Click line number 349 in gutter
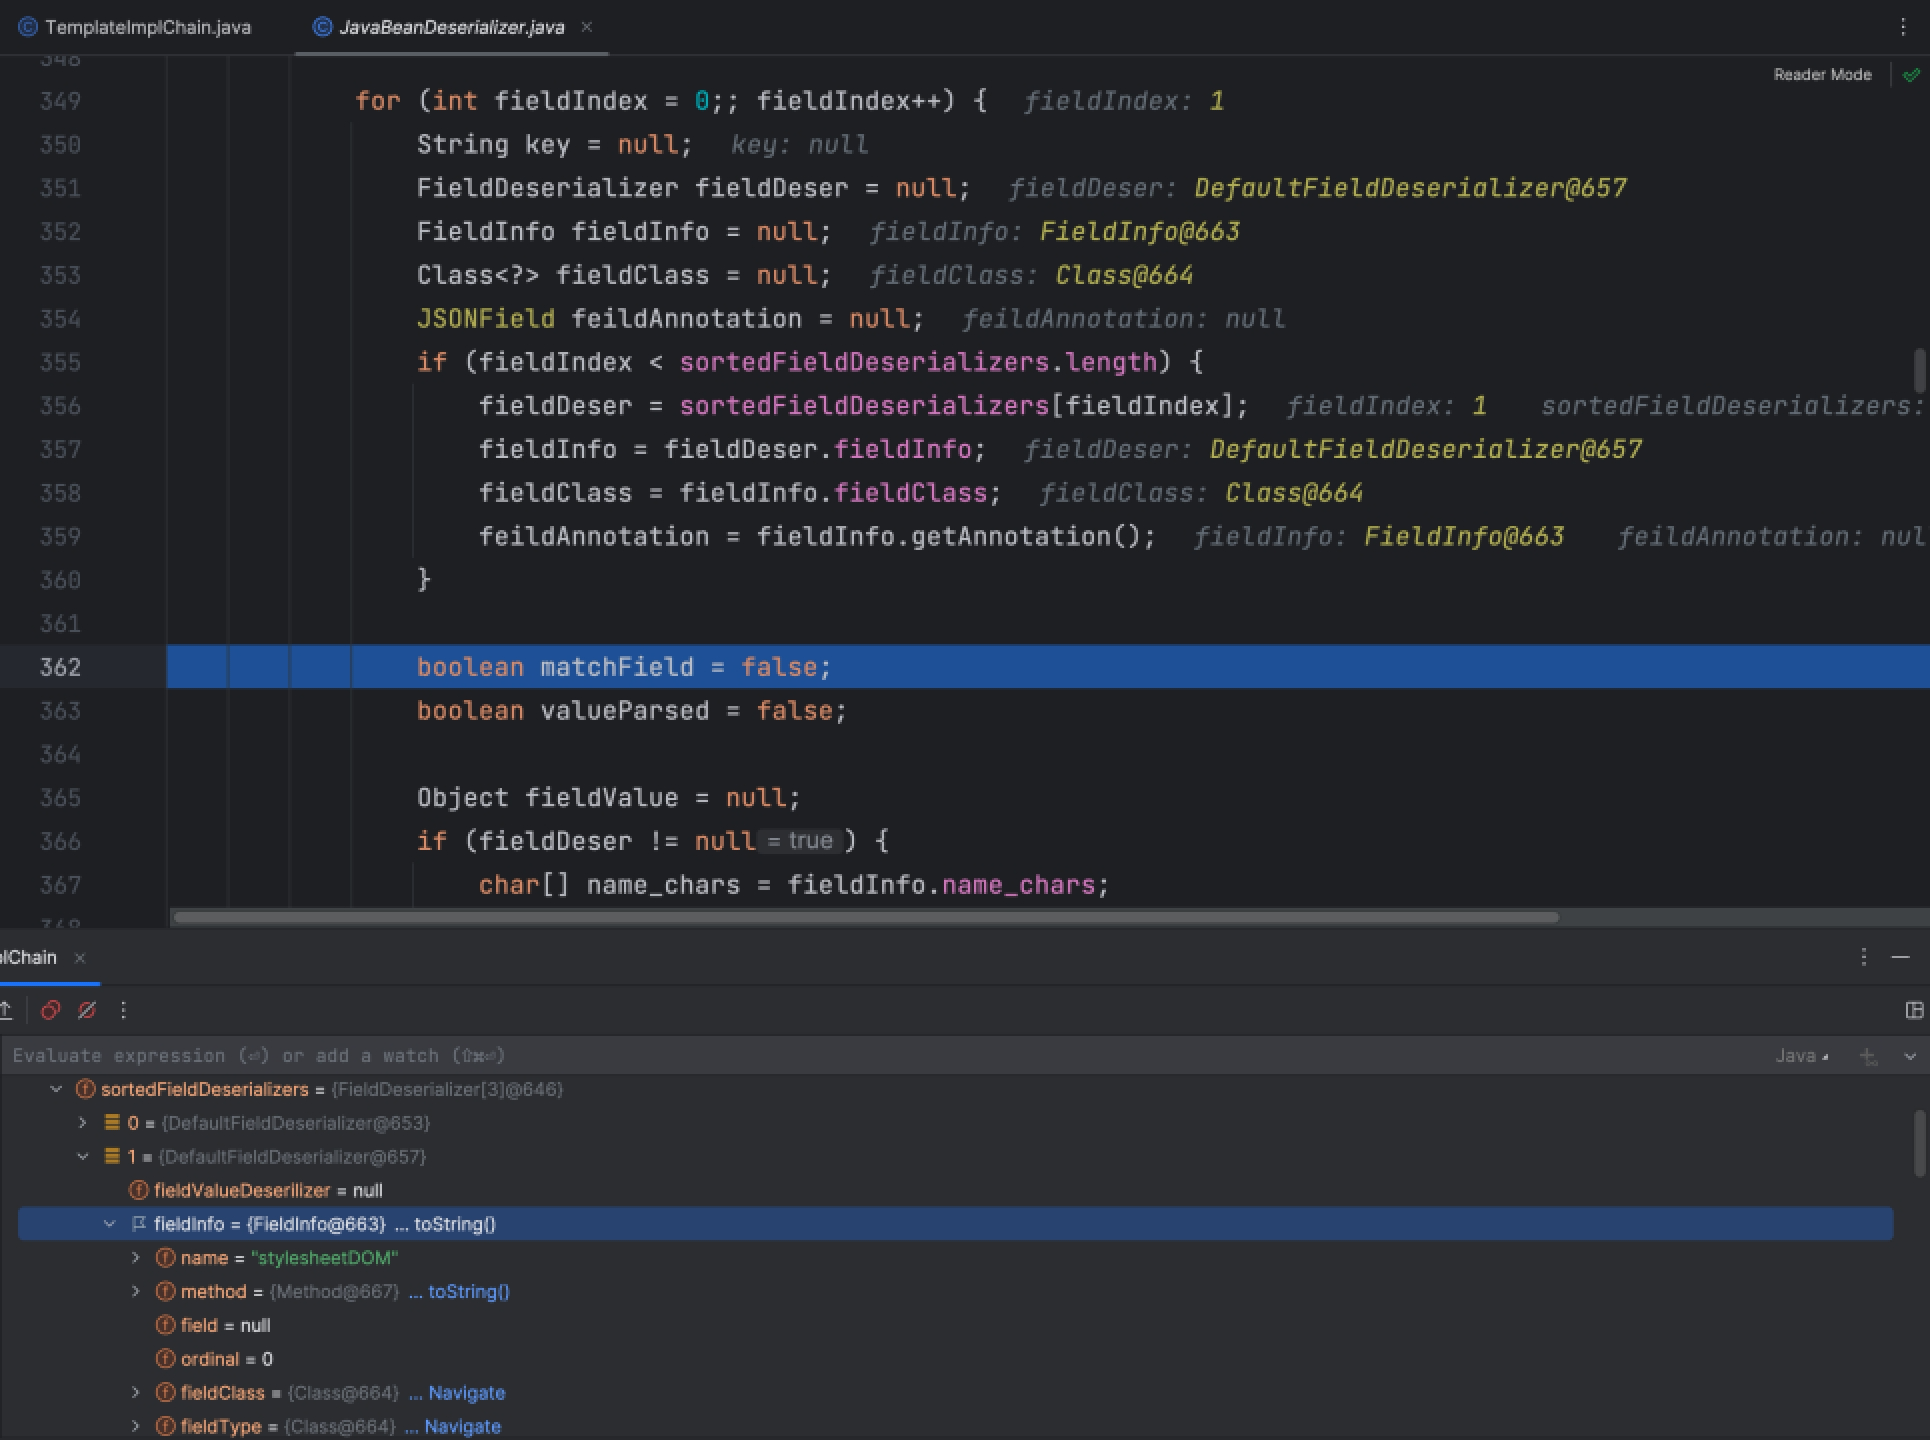This screenshot has height=1440, width=1930. pos(60,101)
